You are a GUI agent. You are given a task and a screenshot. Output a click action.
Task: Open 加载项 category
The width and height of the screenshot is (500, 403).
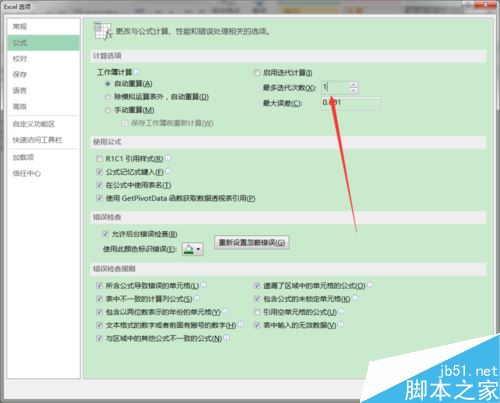(x=43, y=157)
